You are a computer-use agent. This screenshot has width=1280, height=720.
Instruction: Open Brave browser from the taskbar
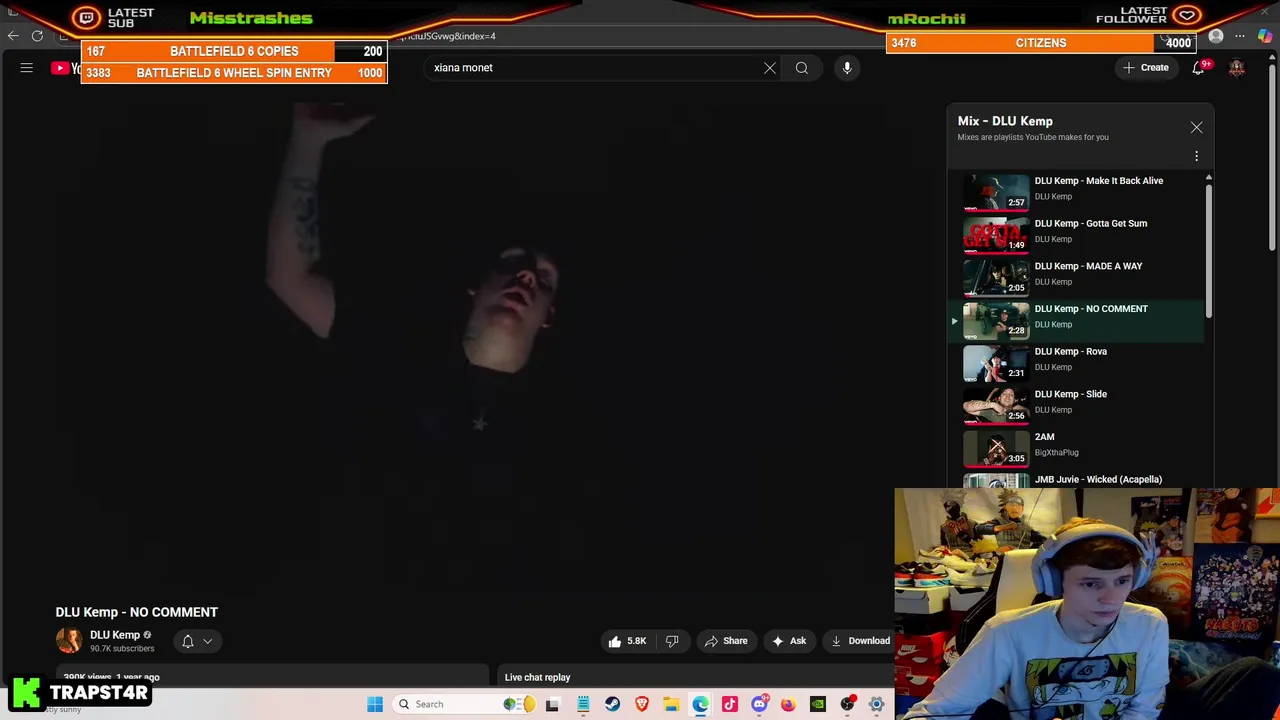coord(642,704)
